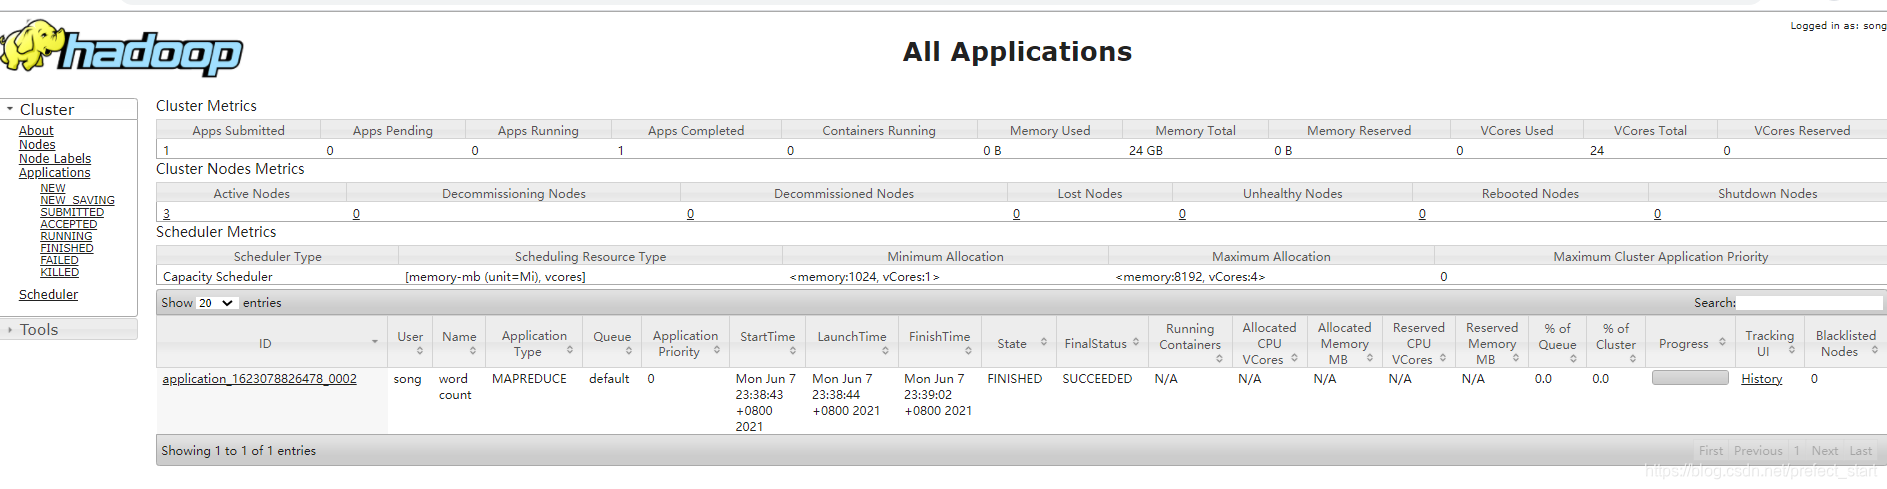1887x489 pixels.
Task: Go to Next page of entries
Action: pos(1825,451)
